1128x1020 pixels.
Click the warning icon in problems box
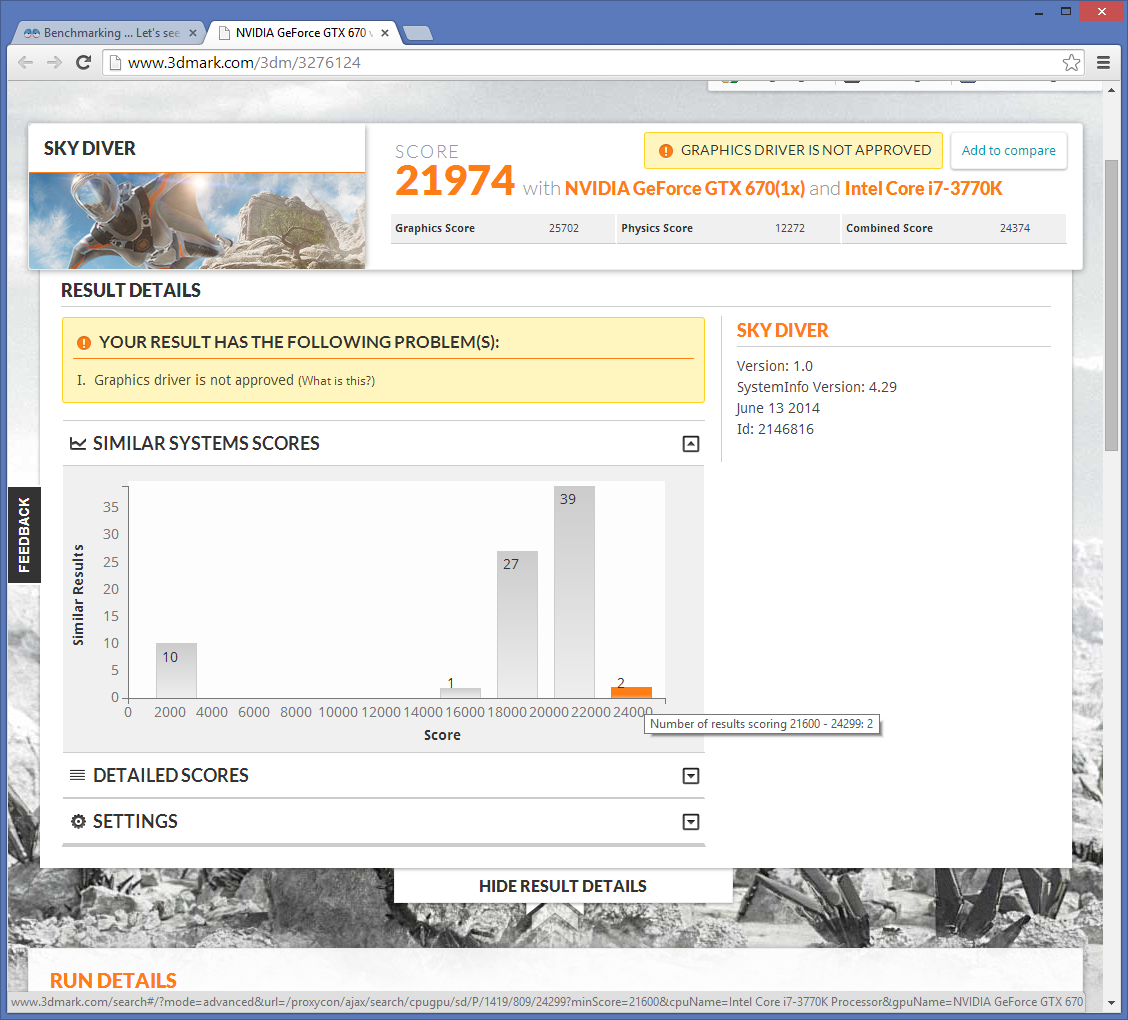click(84, 343)
